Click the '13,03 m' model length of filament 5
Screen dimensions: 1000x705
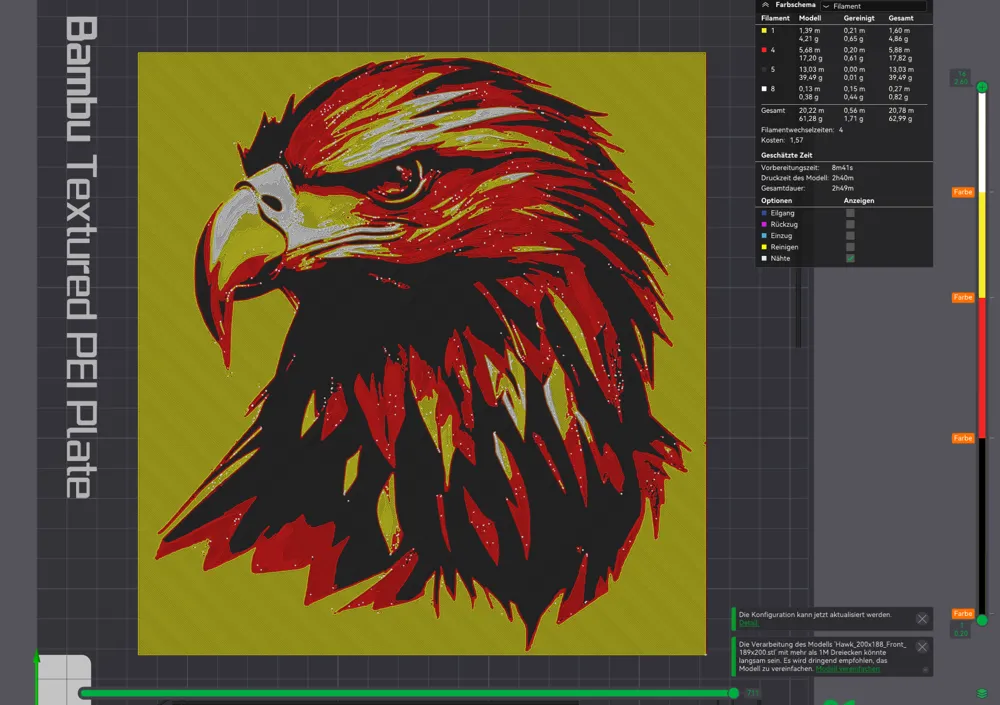pos(811,70)
